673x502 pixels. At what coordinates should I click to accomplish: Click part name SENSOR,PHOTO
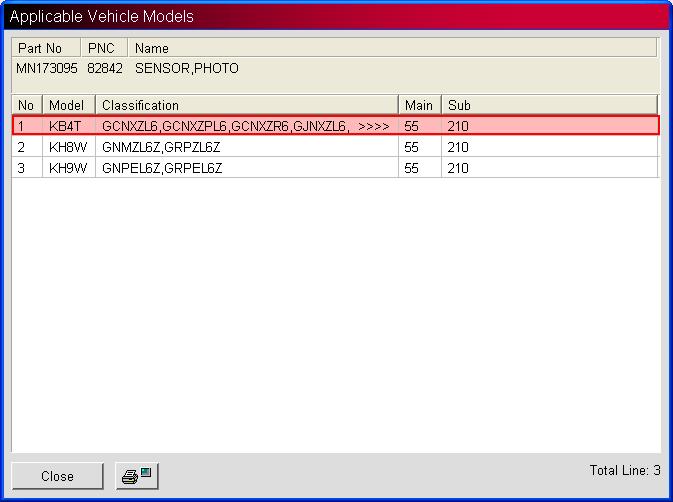187,68
